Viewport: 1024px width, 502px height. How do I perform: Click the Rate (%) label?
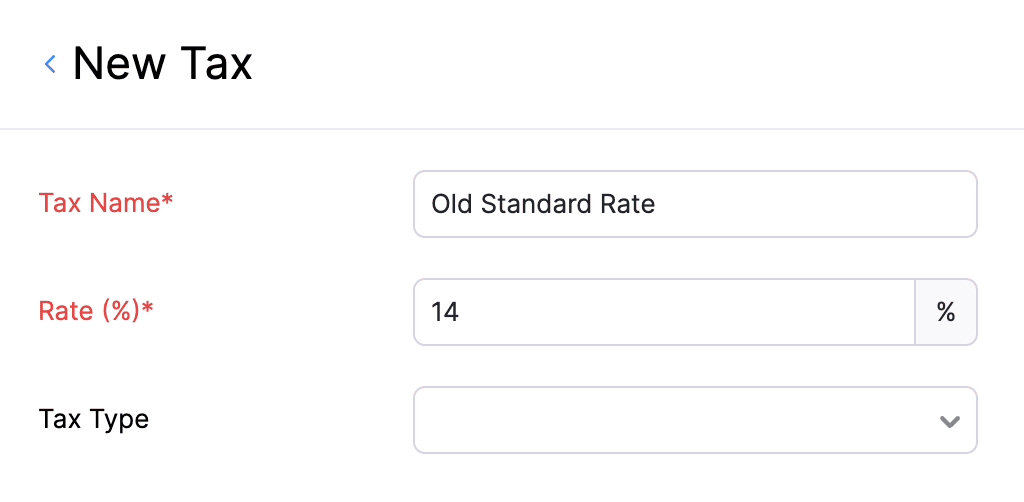(90, 311)
